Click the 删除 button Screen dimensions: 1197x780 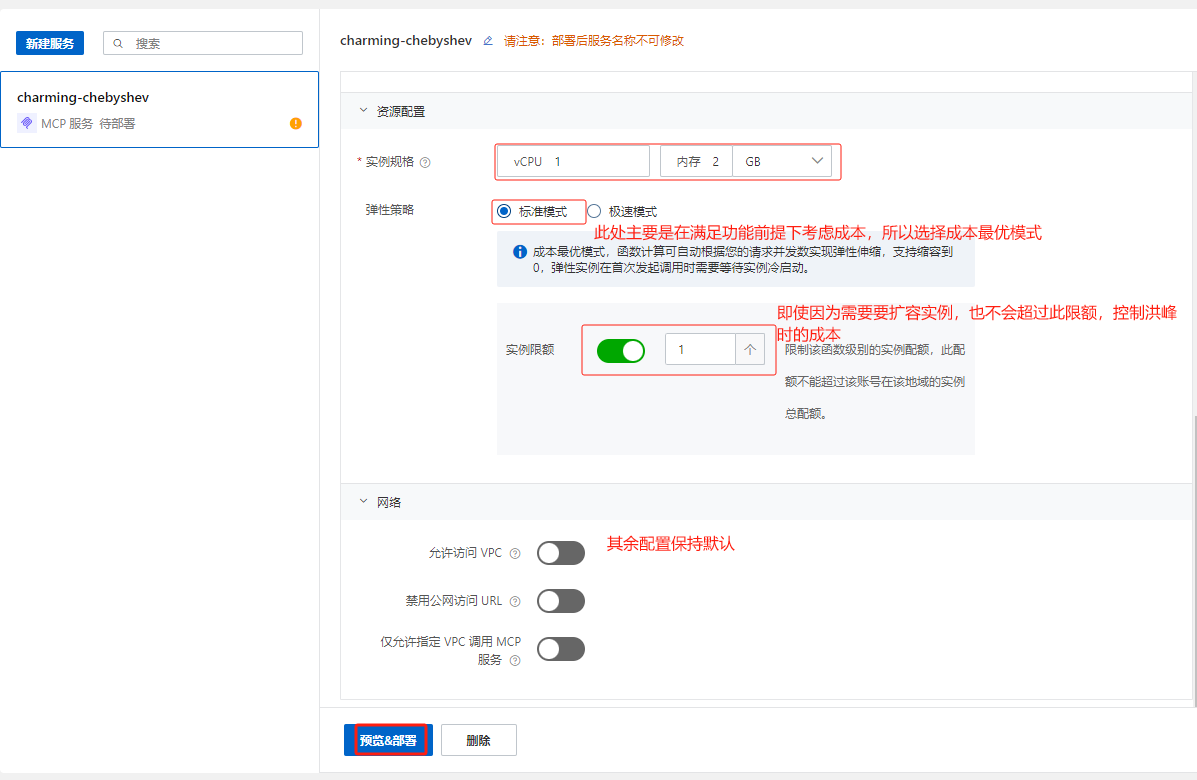[x=479, y=740]
